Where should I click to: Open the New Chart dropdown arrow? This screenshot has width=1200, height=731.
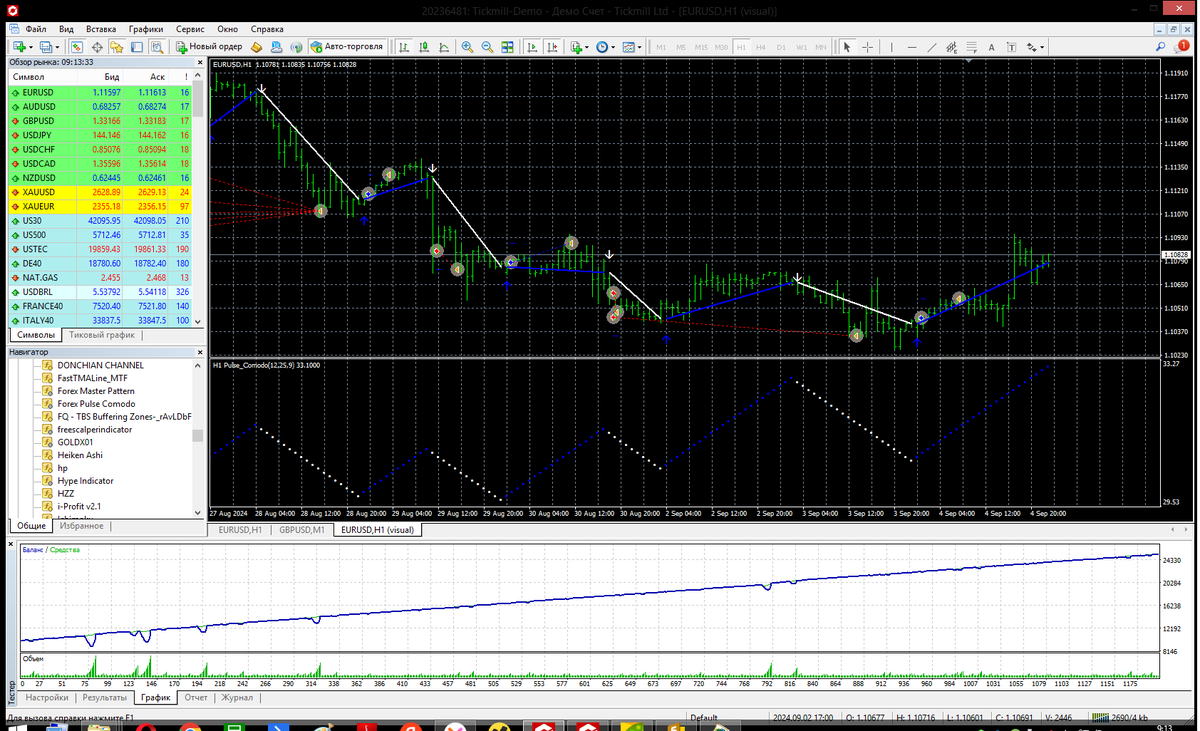(x=31, y=47)
